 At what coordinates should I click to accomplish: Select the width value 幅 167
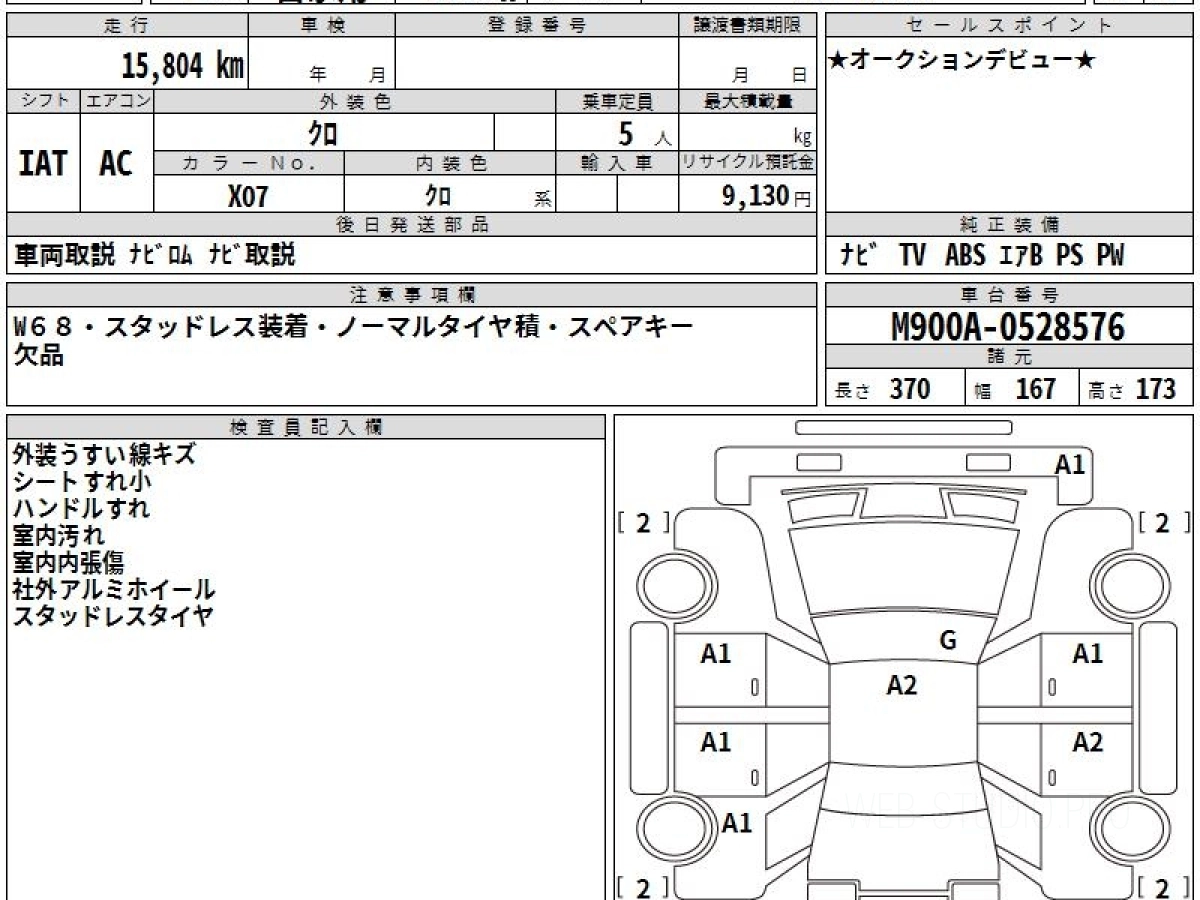[x=1016, y=389]
